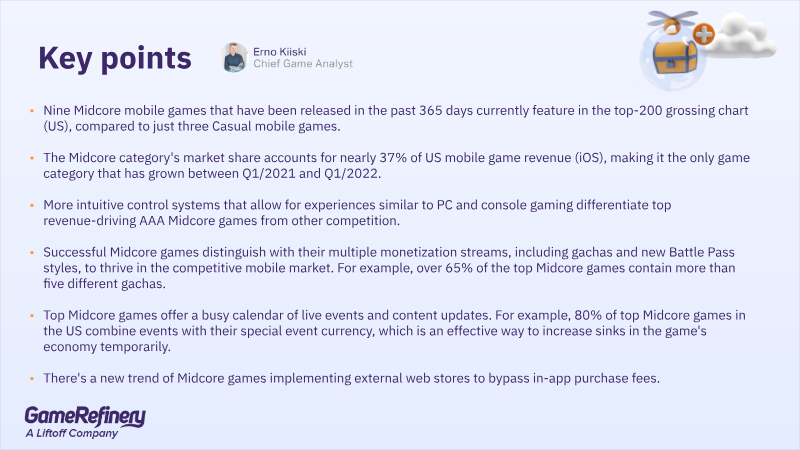This screenshot has height=450, width=800.
Task: Click Erno Kiiski's profile photo
Action: tap(234, 57)
